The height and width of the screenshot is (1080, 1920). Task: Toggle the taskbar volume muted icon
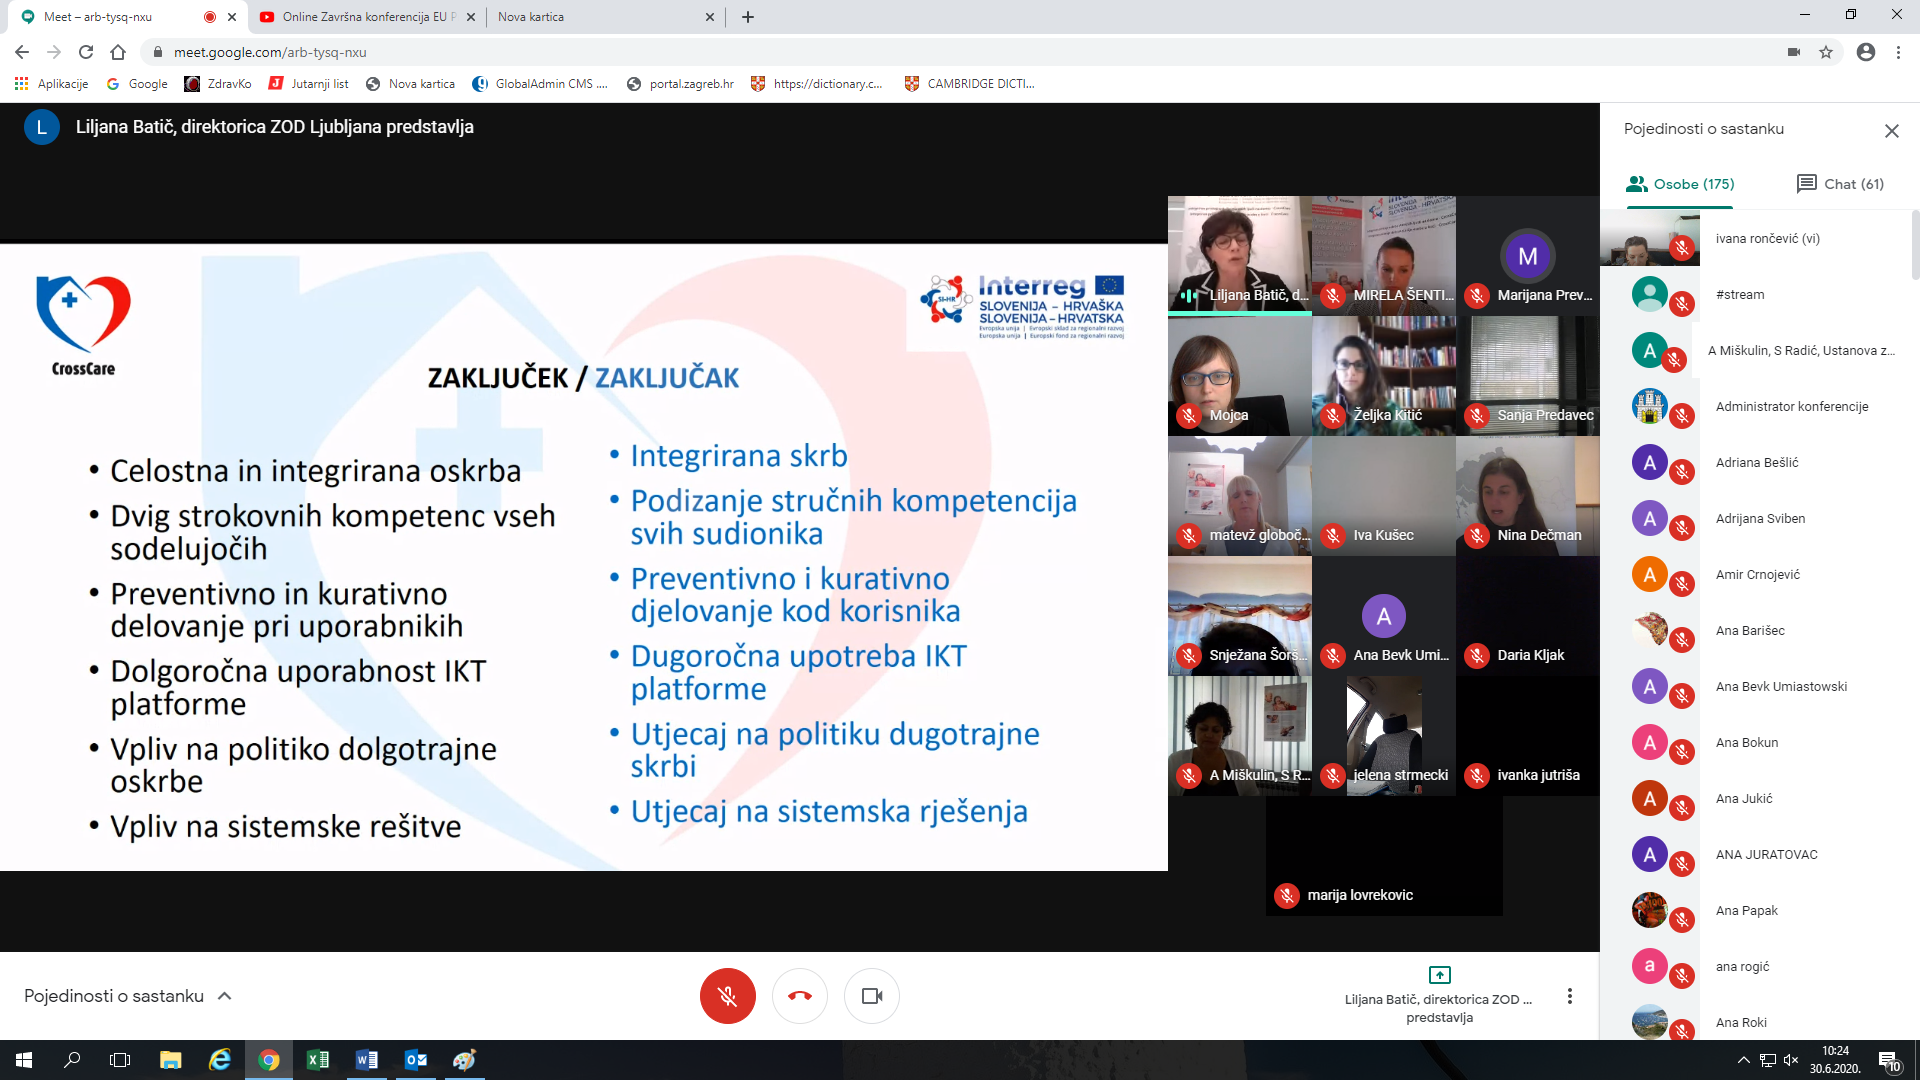(x=1791, y=1060)
